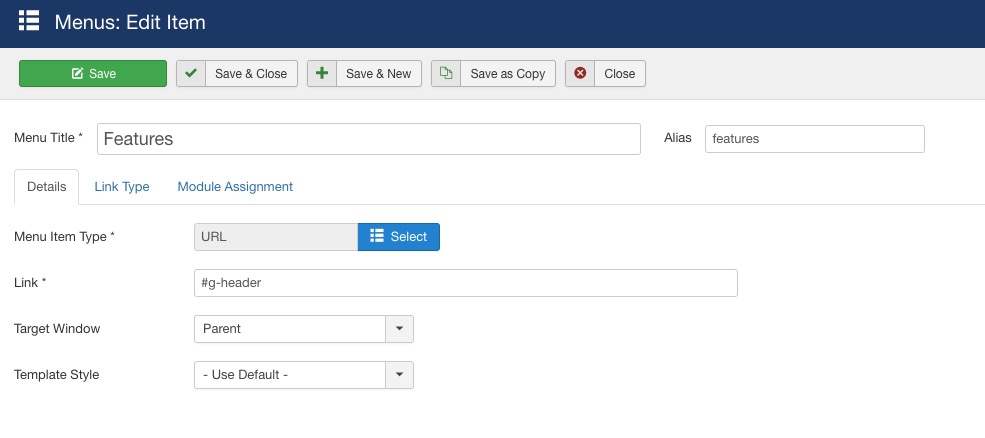Click the red X Close icon
The image size is (985, 438).
(580, 74)
